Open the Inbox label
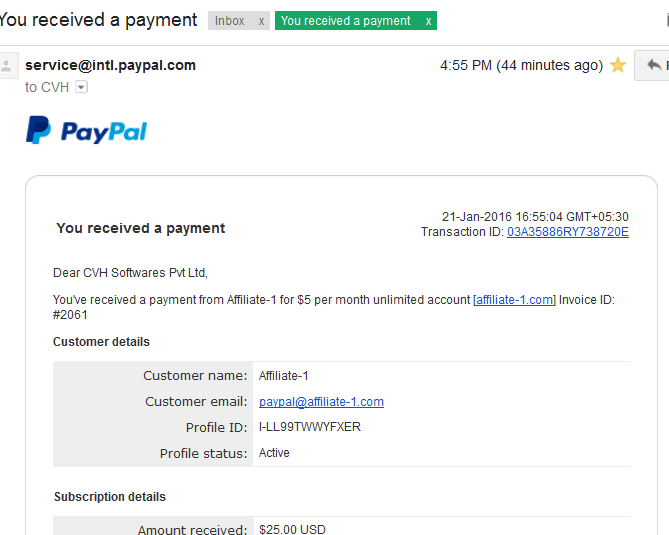669x535 pixels. click(230, 21)
